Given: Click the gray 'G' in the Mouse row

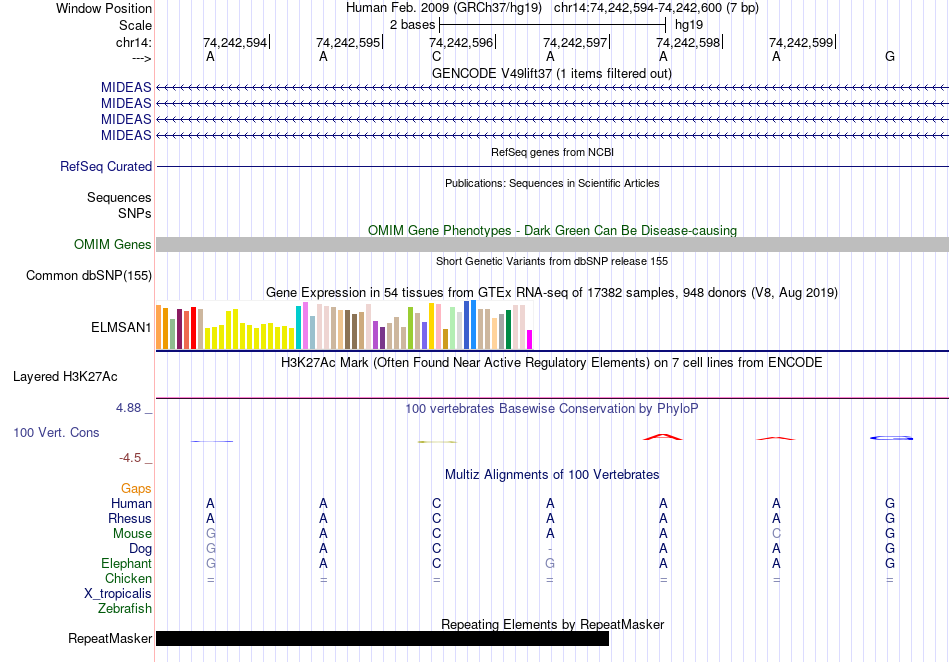Looking at the screenshot, I should (210, 534).
